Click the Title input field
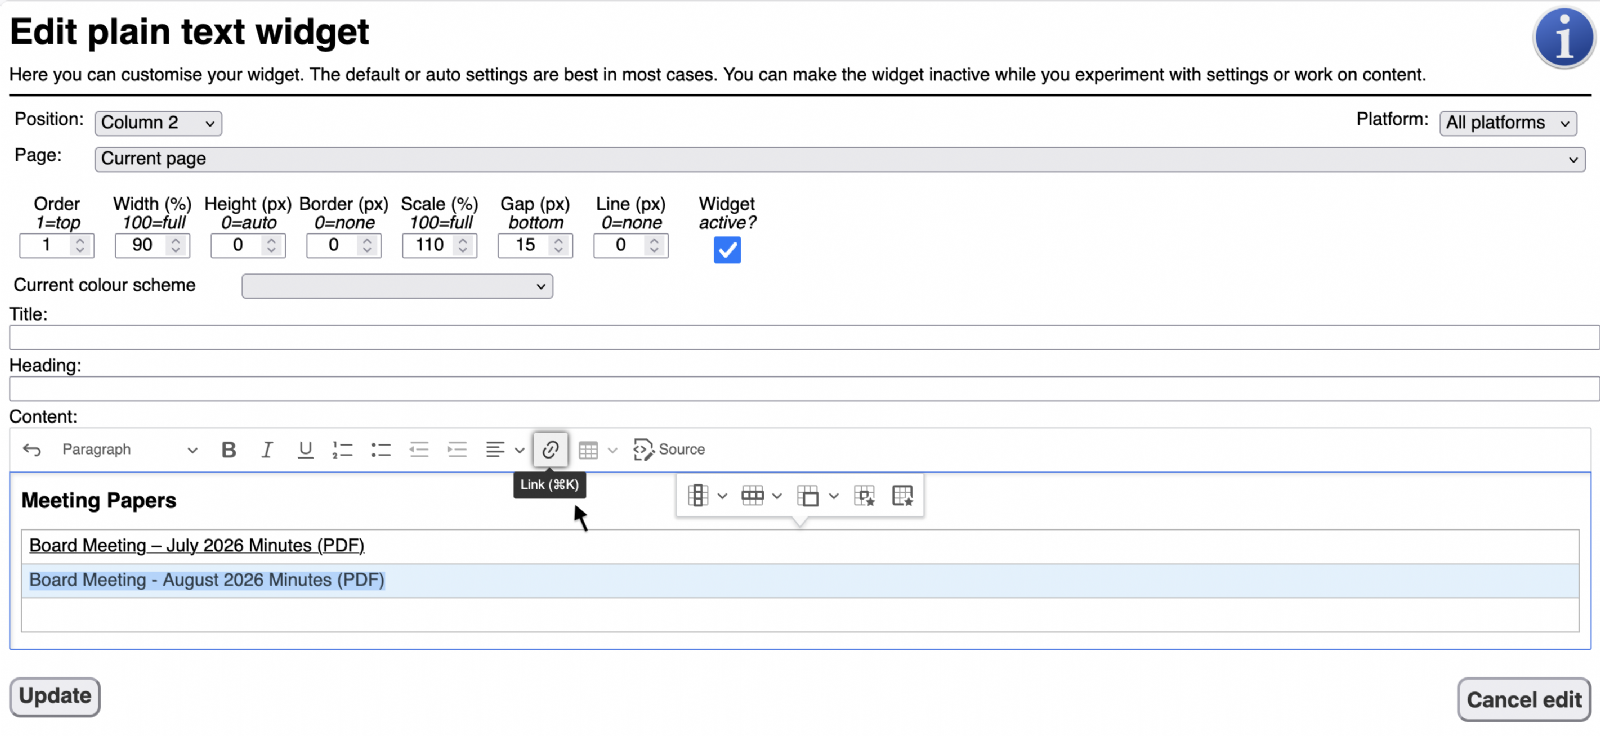Screen dimensions: 1600x736 point(804,338)
